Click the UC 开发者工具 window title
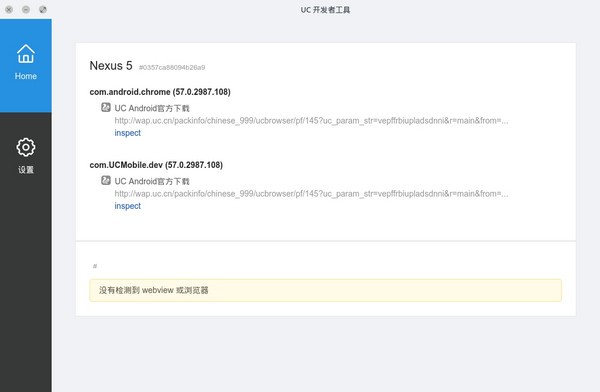600x392 pixels. coord(325,10)
